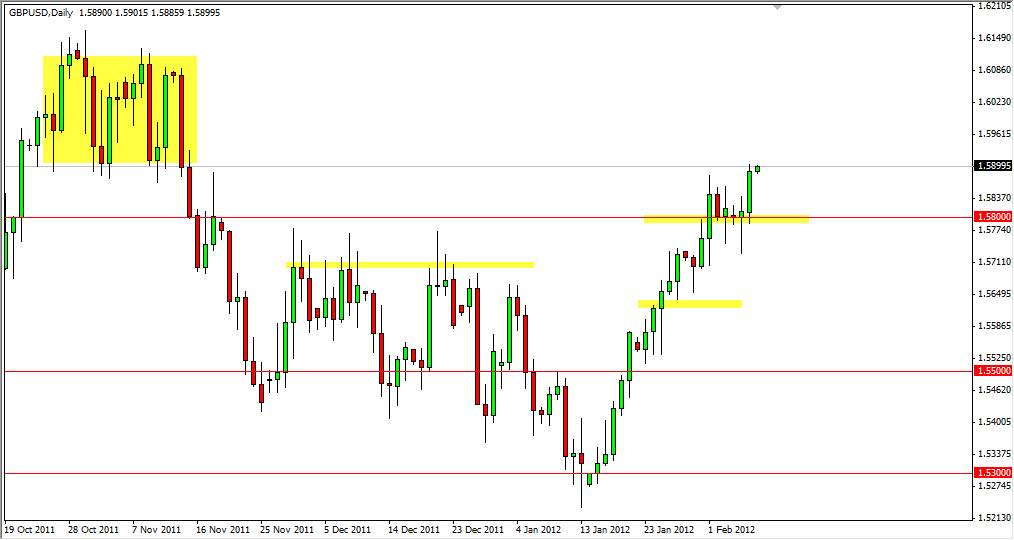Click the chart shift triangle marker at the top

click(x=777, y=6)
